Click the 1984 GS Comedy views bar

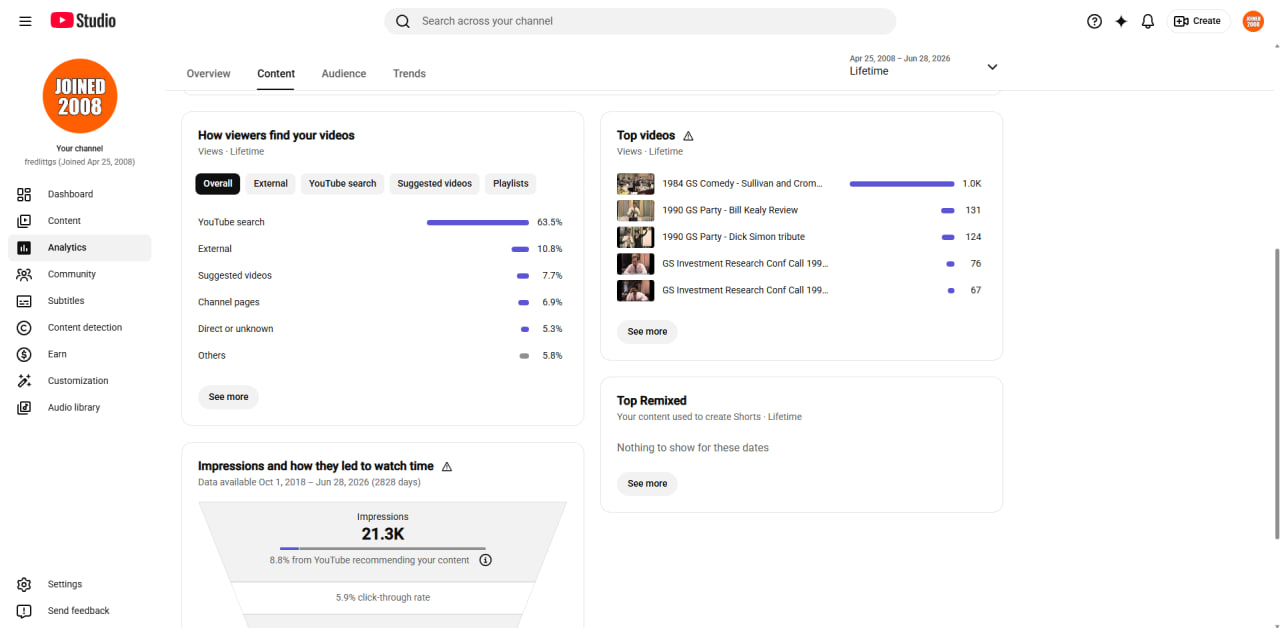(902, 184)
